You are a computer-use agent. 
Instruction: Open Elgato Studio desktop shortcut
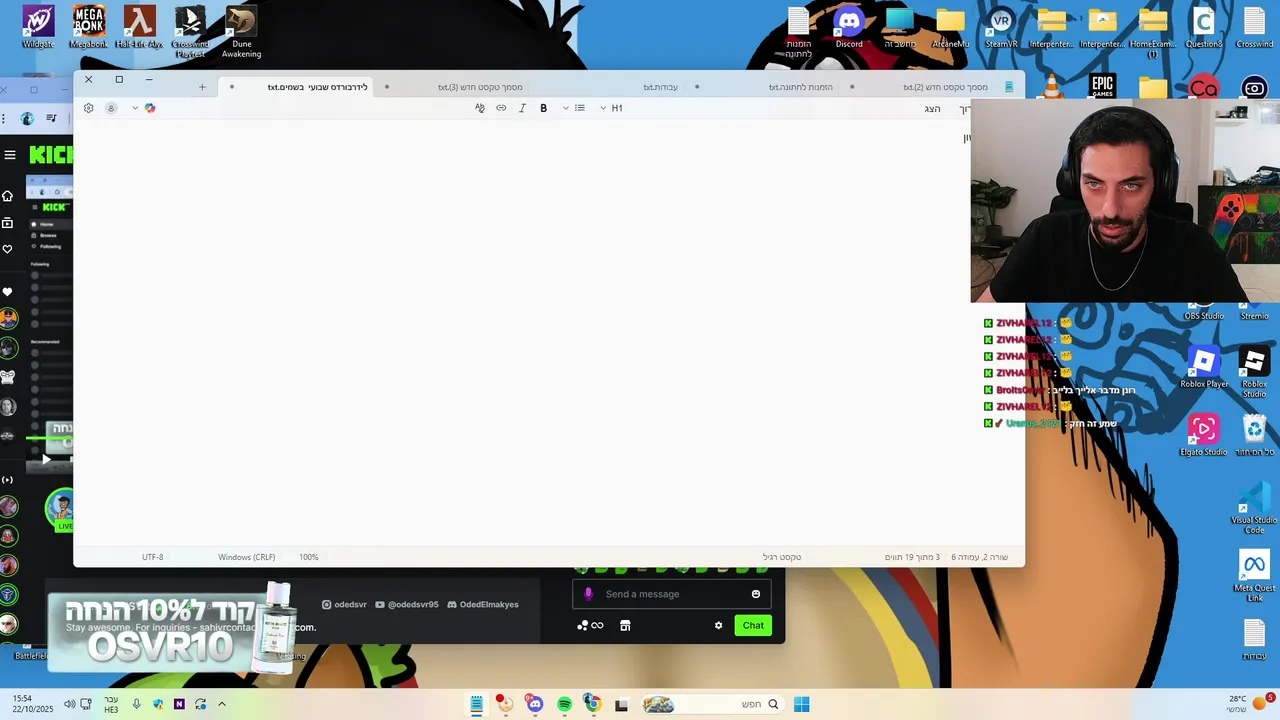click(1204, 435)
